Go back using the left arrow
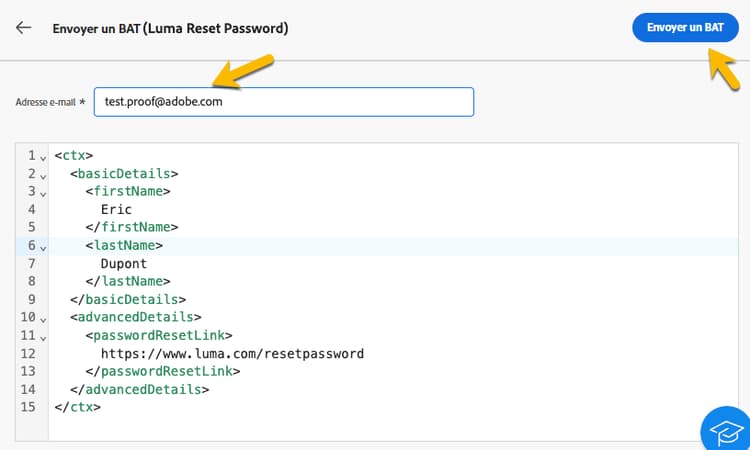This screenshot has width=750, height=450. (x=24, y=28)
